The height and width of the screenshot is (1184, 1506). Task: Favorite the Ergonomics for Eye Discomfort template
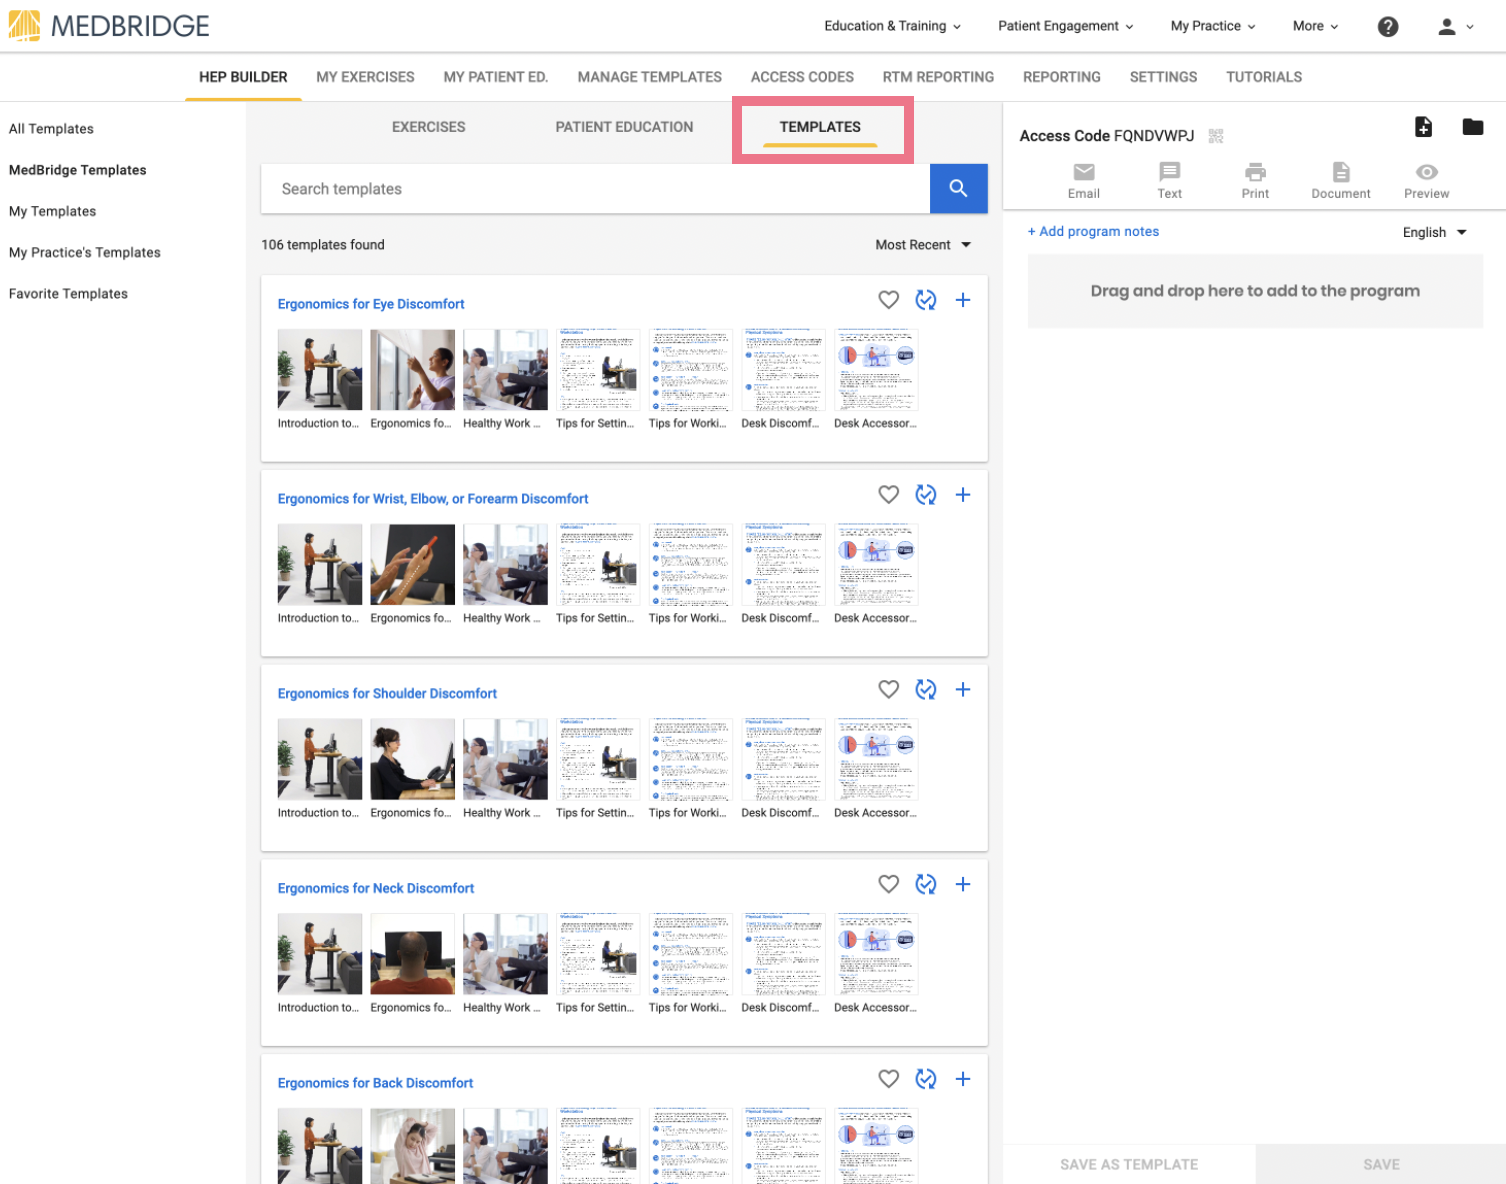[888, 300]
